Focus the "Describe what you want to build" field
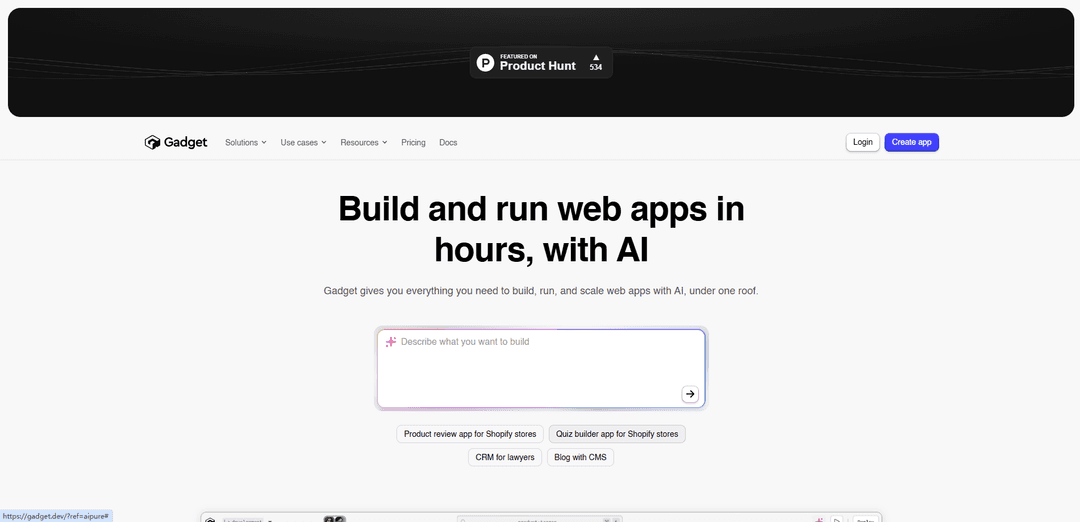1080x522 pixels. coord(541,368)
